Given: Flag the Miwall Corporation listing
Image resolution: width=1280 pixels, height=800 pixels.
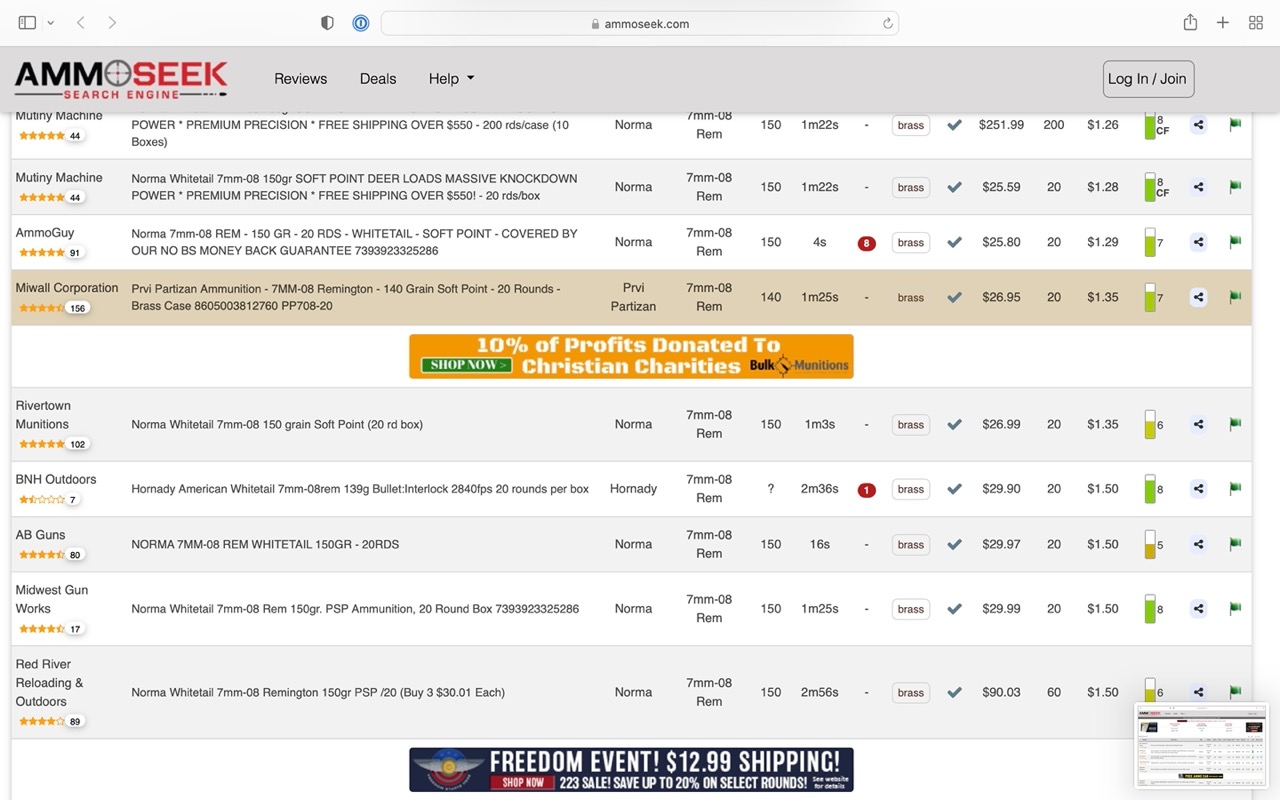Looking at the screenshot, I should click(1235, 296).
